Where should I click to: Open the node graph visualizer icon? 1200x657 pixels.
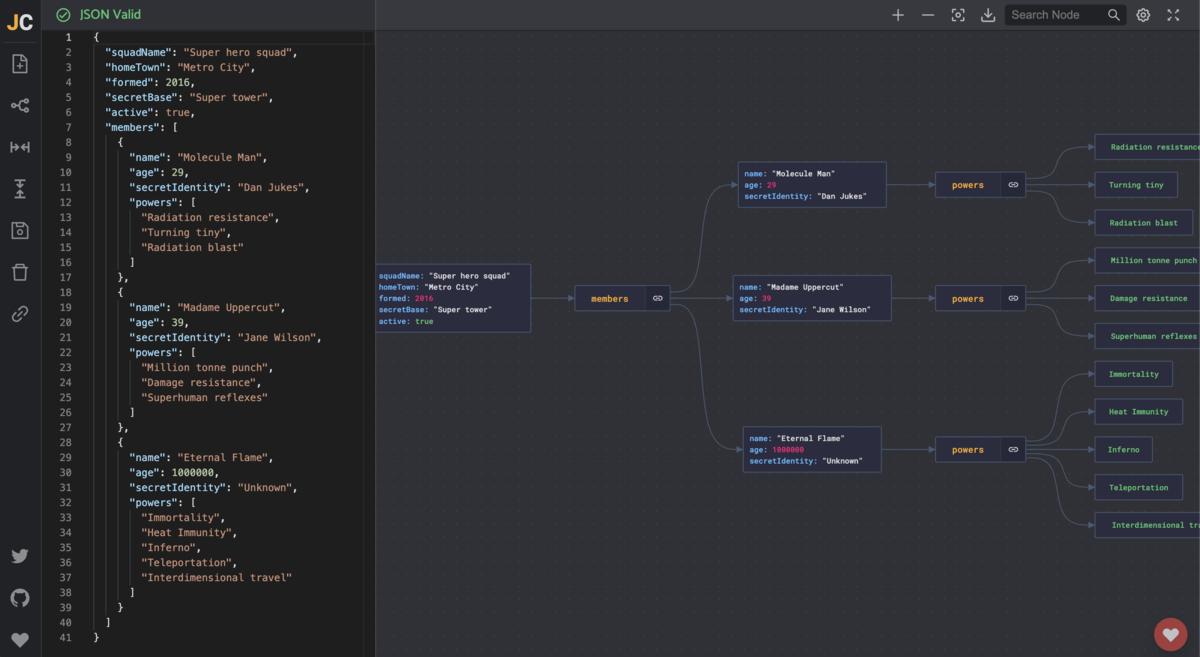[x=20, y=105]
